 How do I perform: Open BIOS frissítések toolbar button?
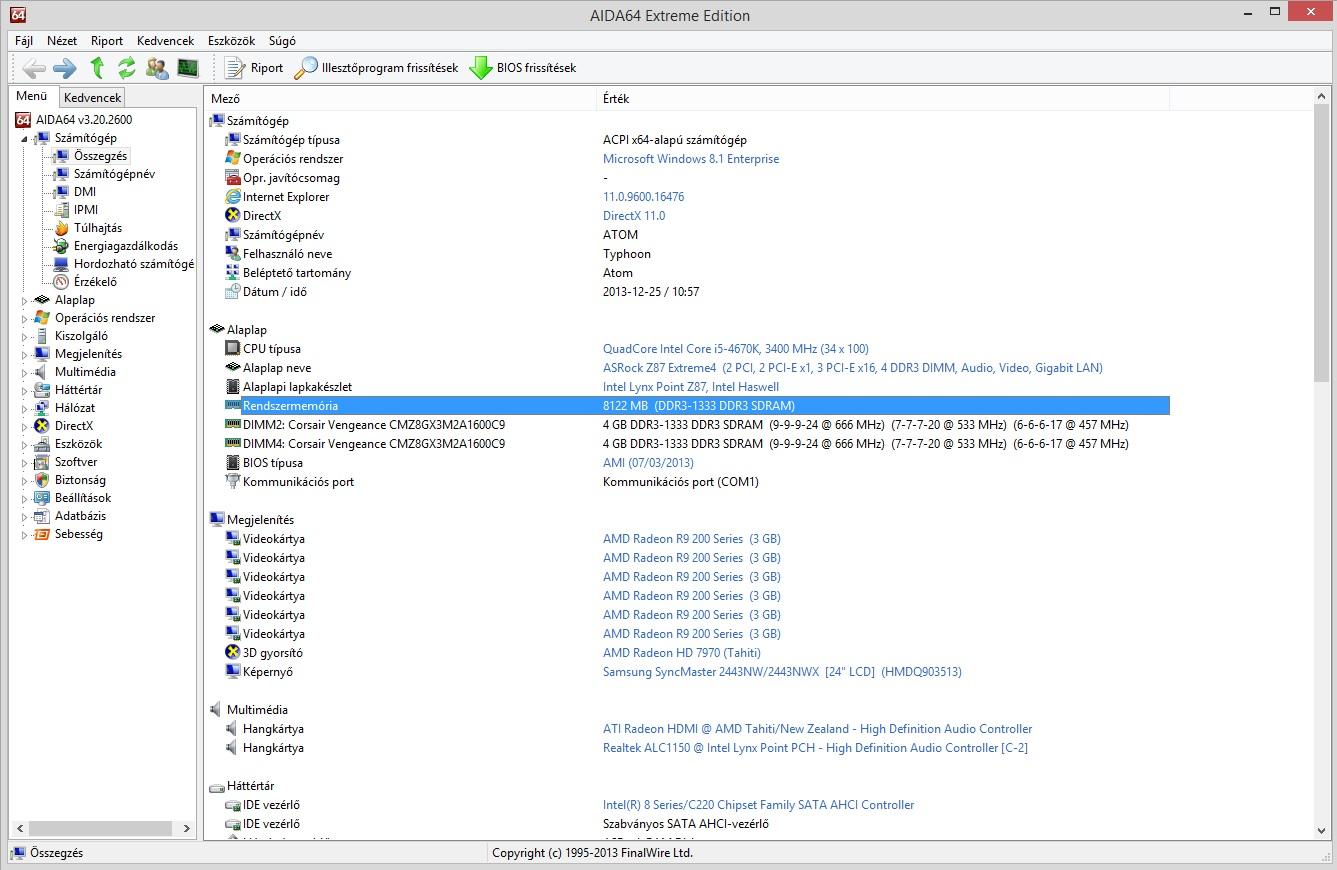pyautogui.click(x=523, y=68)
